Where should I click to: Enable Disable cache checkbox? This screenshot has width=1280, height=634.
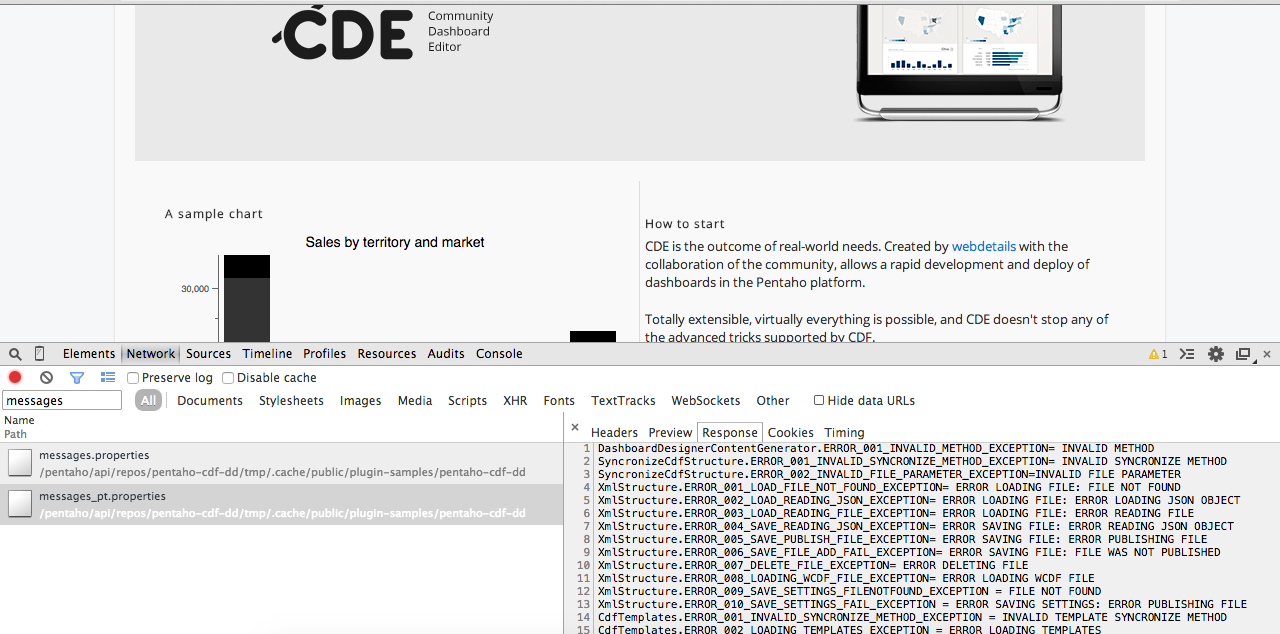coord(228,378)
